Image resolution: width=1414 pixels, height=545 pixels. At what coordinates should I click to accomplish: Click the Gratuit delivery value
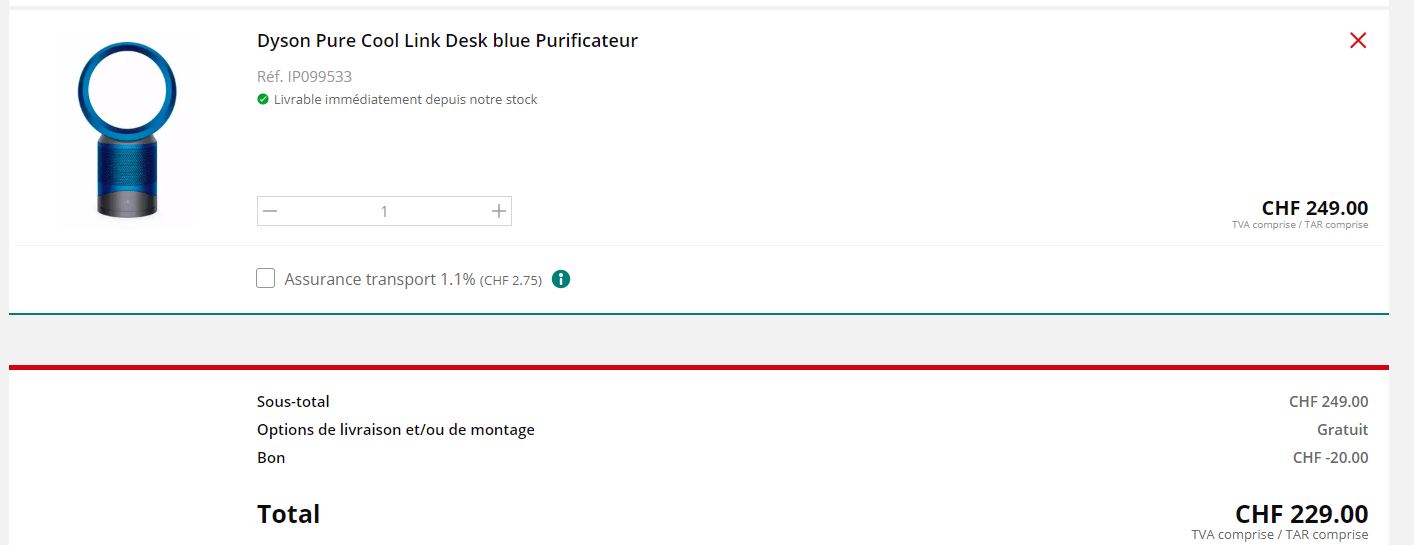(1342, 430)
